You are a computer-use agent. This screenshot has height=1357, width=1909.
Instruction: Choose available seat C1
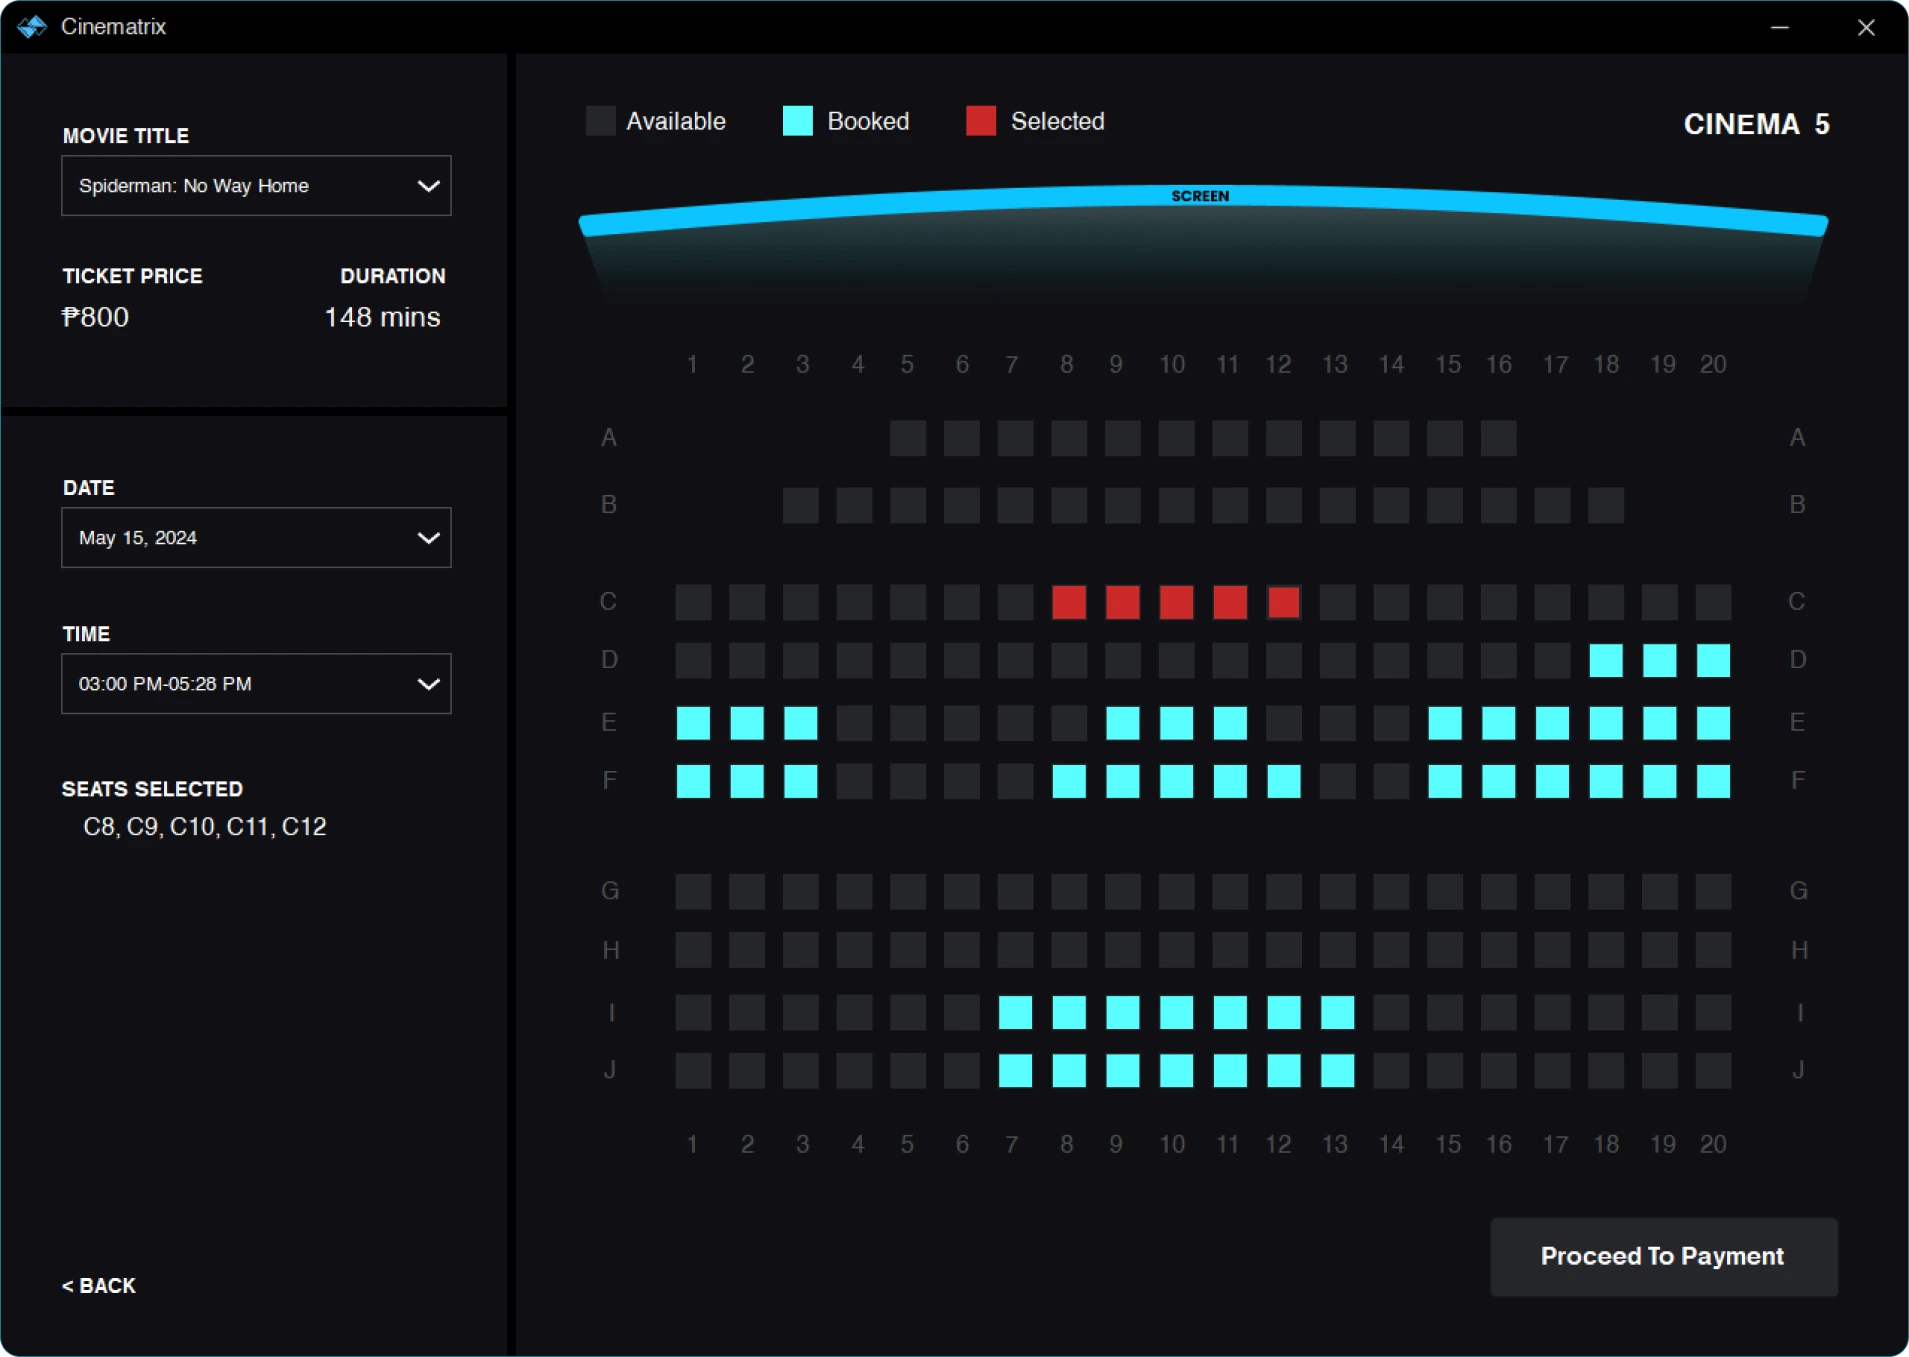[693, 602]
